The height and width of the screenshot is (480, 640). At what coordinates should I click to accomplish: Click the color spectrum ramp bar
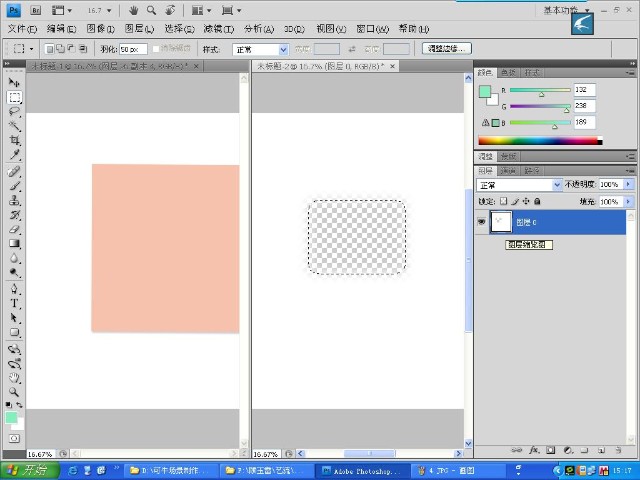click(536, 140)
